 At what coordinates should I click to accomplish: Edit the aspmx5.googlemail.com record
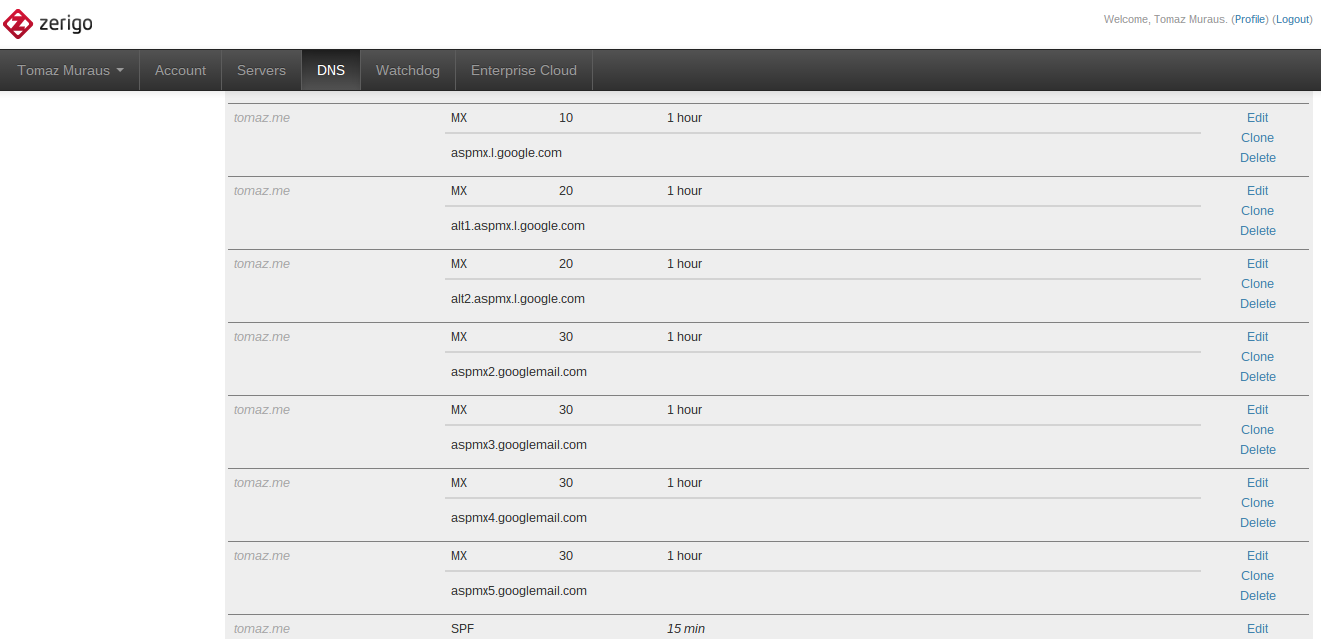[1257, 555]
